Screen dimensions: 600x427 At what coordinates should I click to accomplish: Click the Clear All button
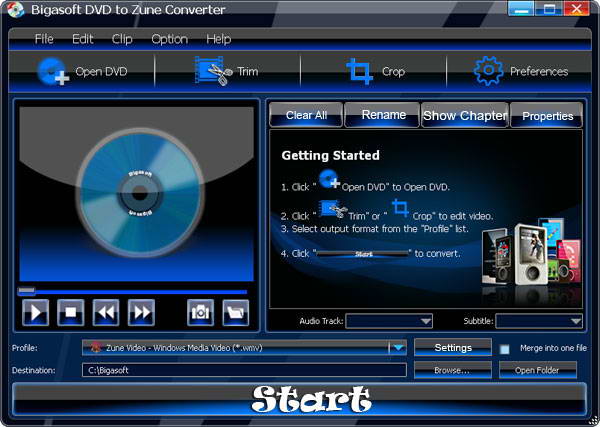pyautogui.click(x=306, y=115)
